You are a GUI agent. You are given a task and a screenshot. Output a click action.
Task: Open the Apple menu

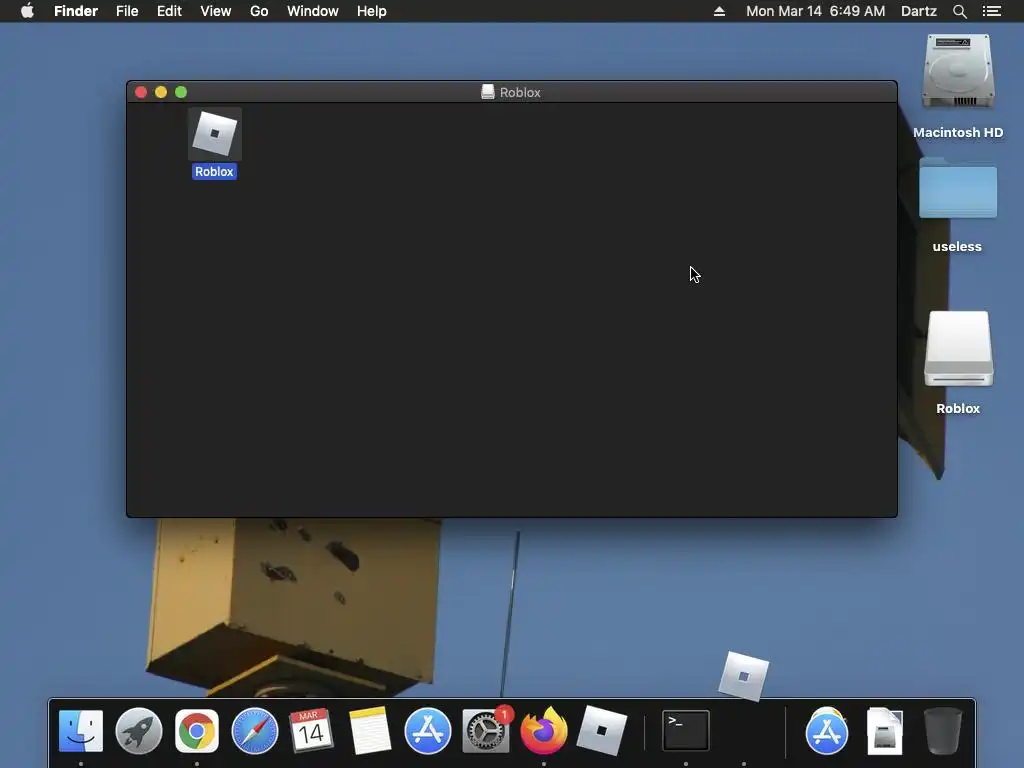pyautogui.click(x=27, y=11)
